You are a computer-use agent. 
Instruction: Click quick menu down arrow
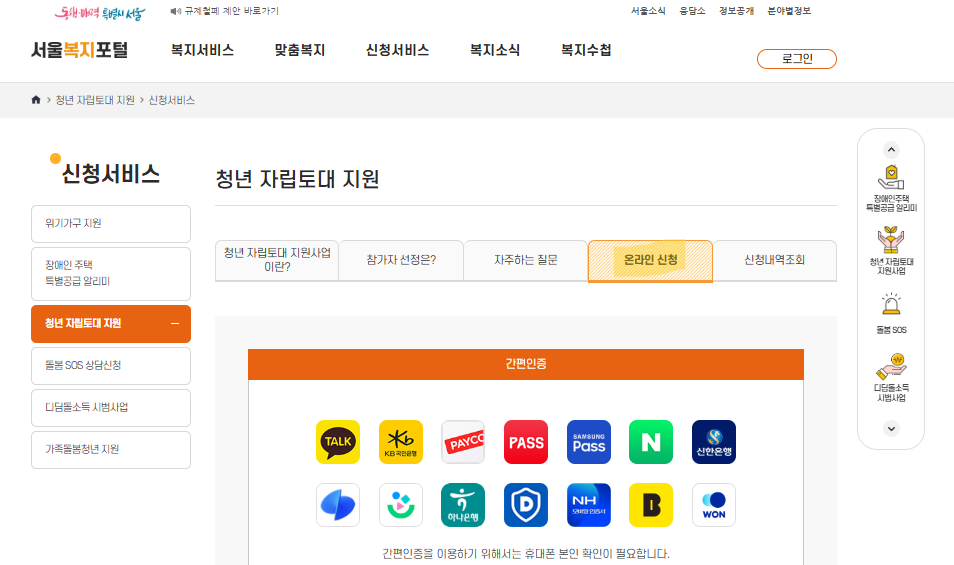tap(891, 429)
